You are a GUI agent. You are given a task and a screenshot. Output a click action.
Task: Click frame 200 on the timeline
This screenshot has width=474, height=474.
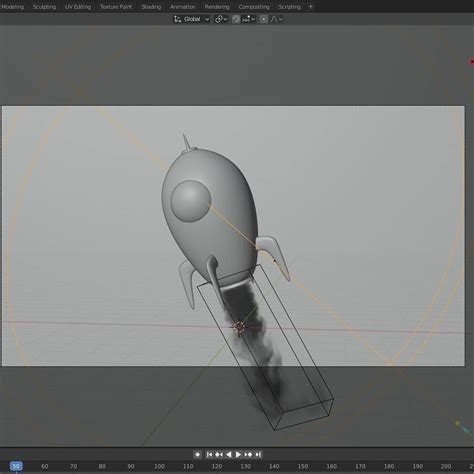tap(446, 466)
